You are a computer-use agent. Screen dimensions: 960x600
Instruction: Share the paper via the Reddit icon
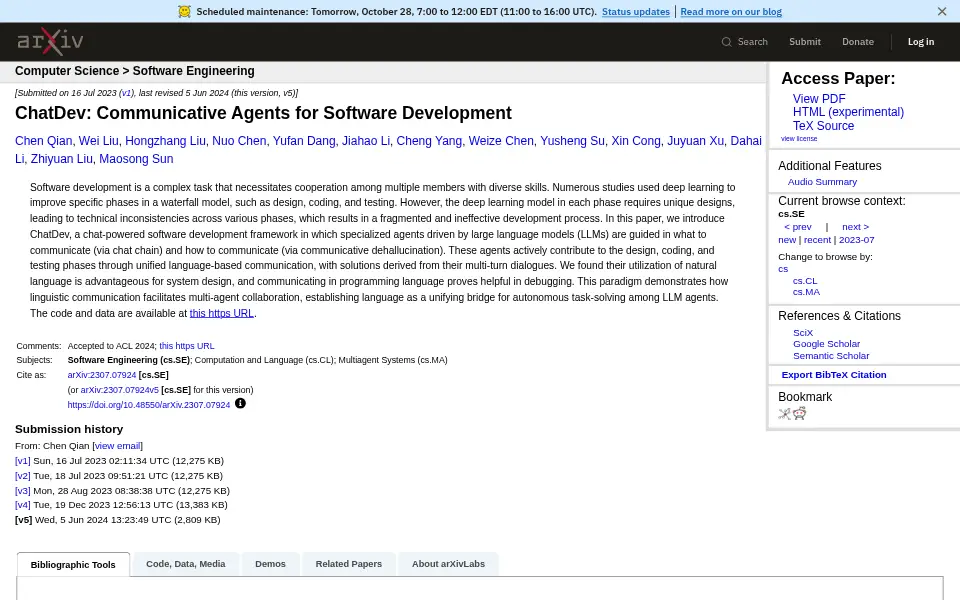point(800,413)
